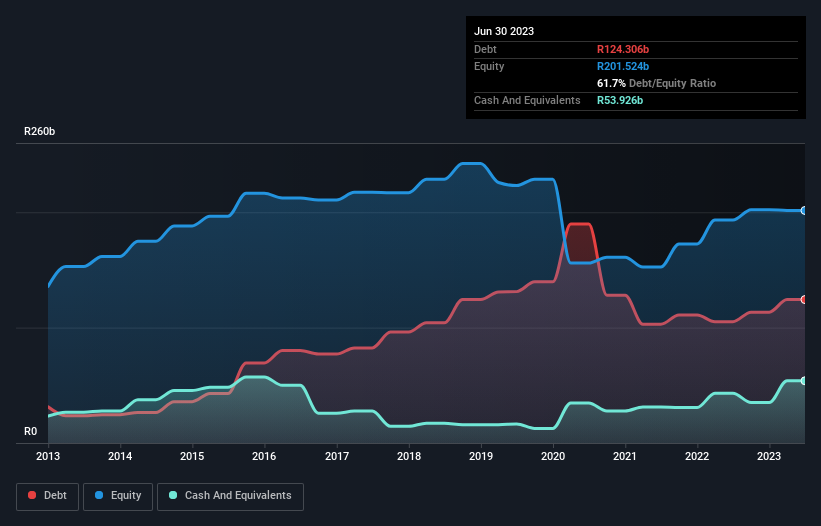Viewport: 821px width, 526px height.
Task: Select the 2013 x-axis label
Action: [x=48, y=456]
